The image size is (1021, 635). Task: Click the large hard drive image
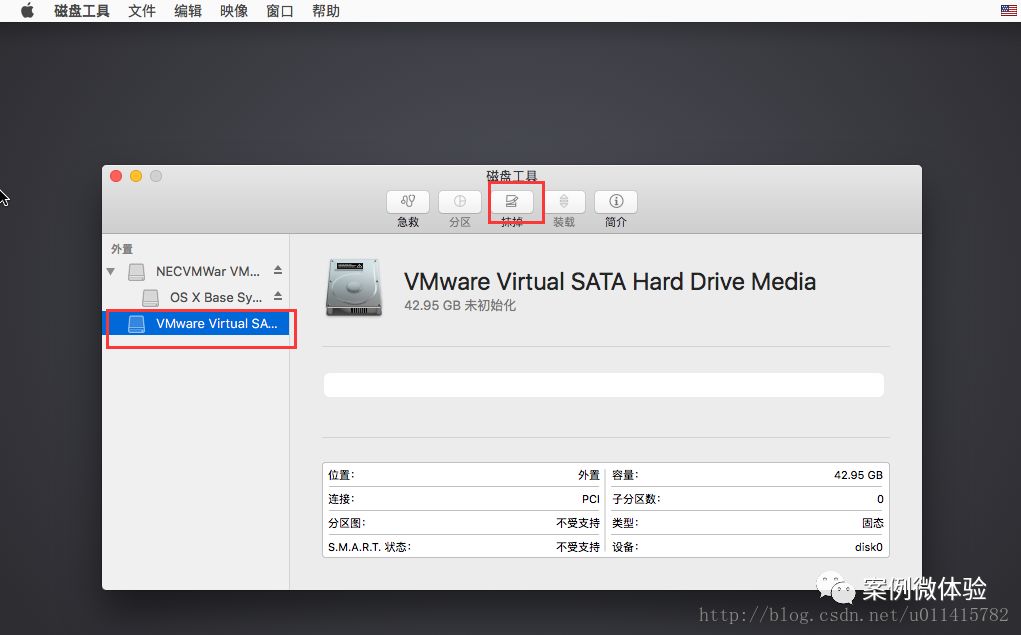(x=354, y=287)
